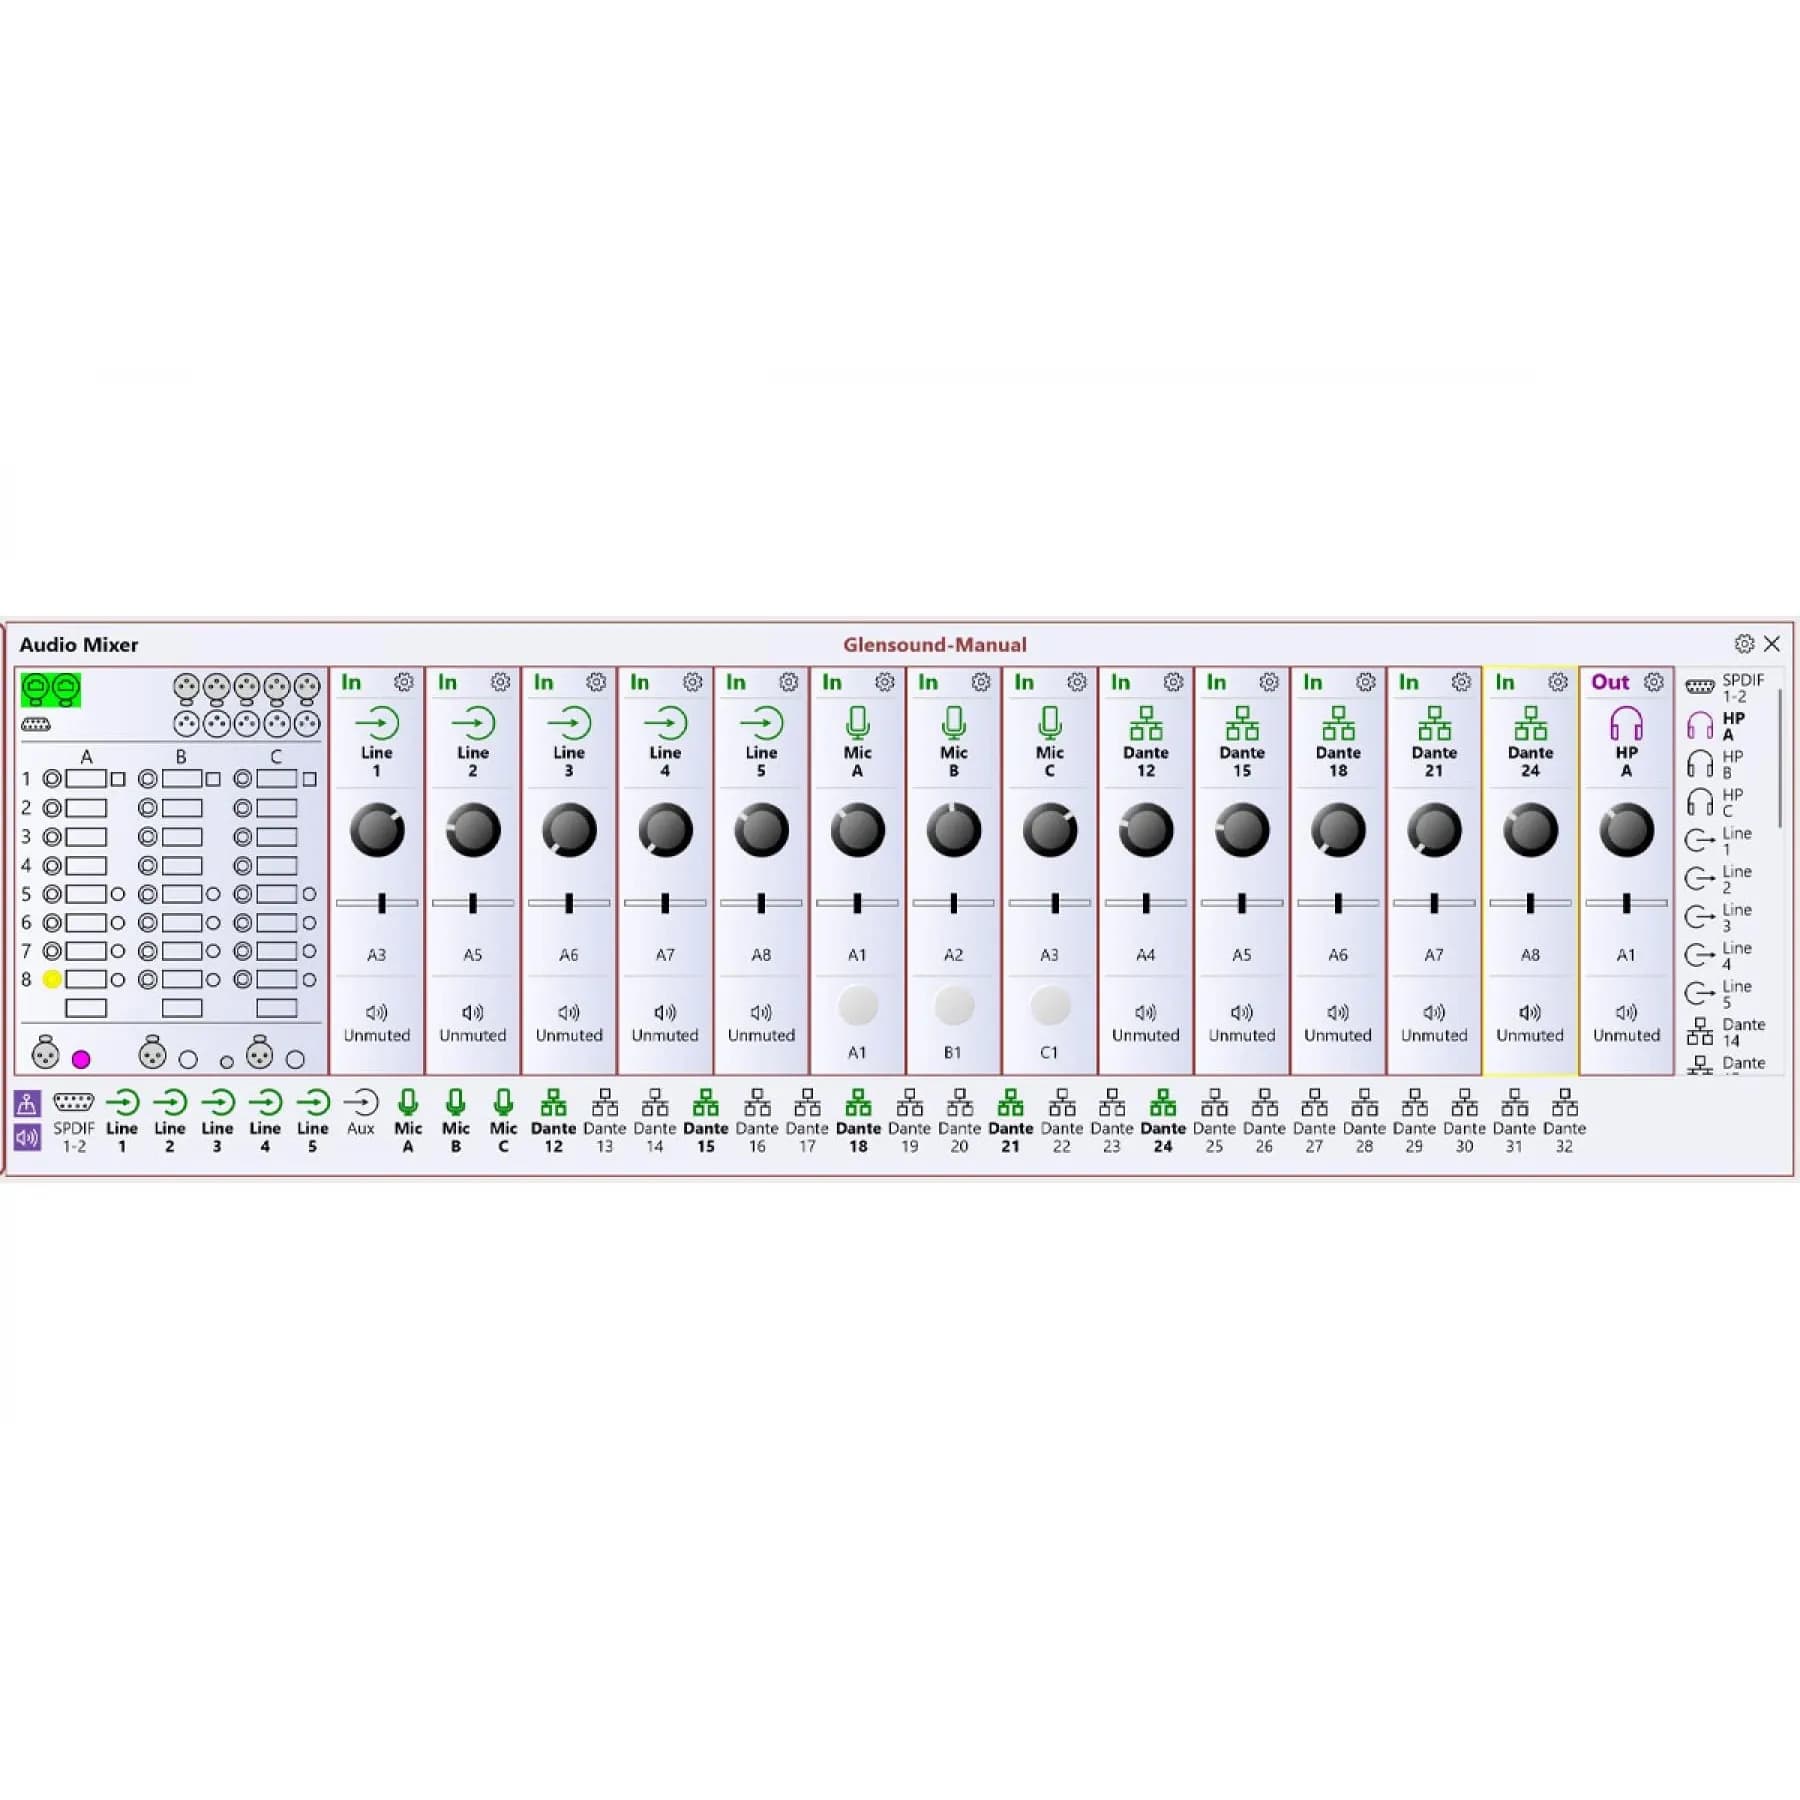Select Dante 32 in the bottom strip
Viewport: 1800px width, 1800px height.
tap(1564, 1122)
